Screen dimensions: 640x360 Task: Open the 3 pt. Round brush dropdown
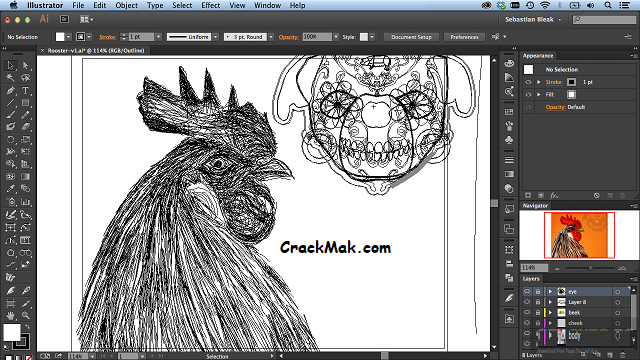pos(271,37)
